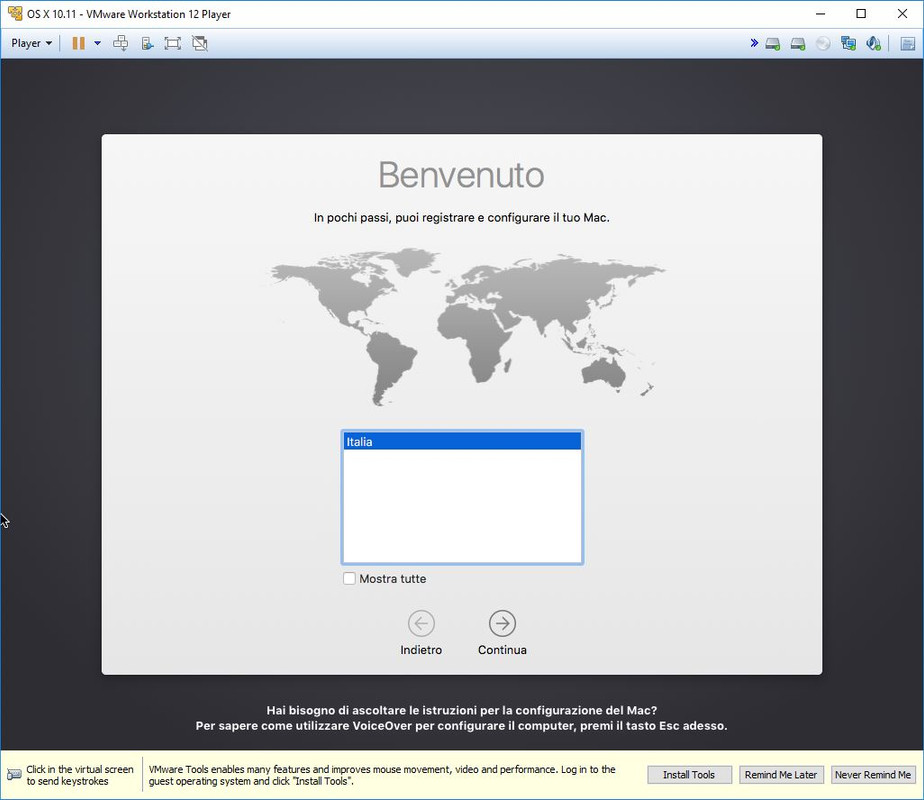Viewport: 924px width, 800px height.
Task: Click the VMware Player title bar icon
Action: (15, 13)
